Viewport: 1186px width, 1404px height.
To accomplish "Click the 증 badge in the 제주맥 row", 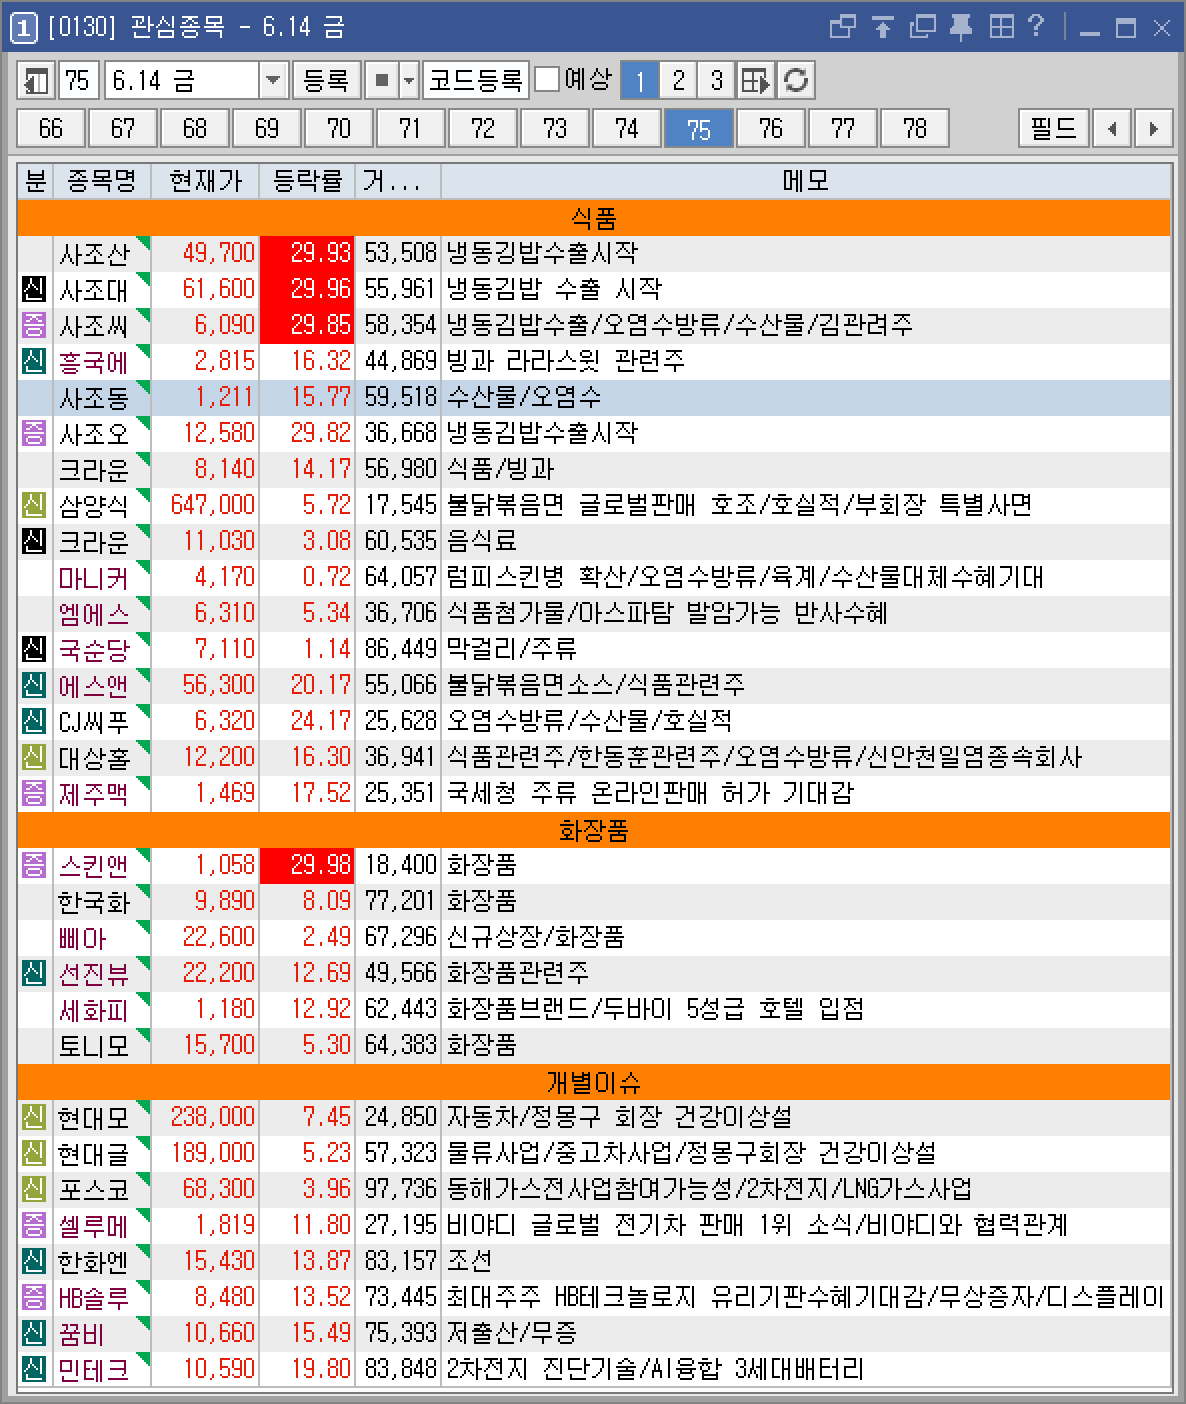I will (34, 793).
